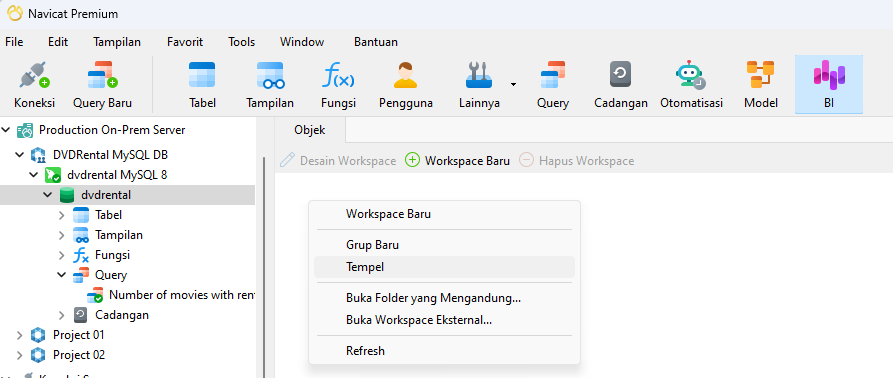893x378 pixels.
Task: Select Production On-Prem Server in tree
Action: [x=112, y=130]
